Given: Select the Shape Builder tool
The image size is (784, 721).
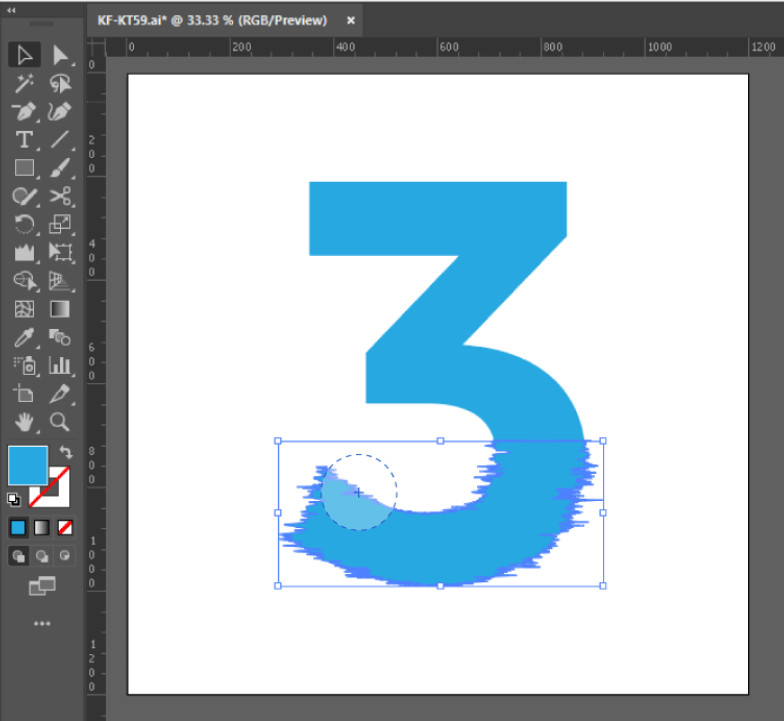Looking at the screenshot, I should pos(24,280).
